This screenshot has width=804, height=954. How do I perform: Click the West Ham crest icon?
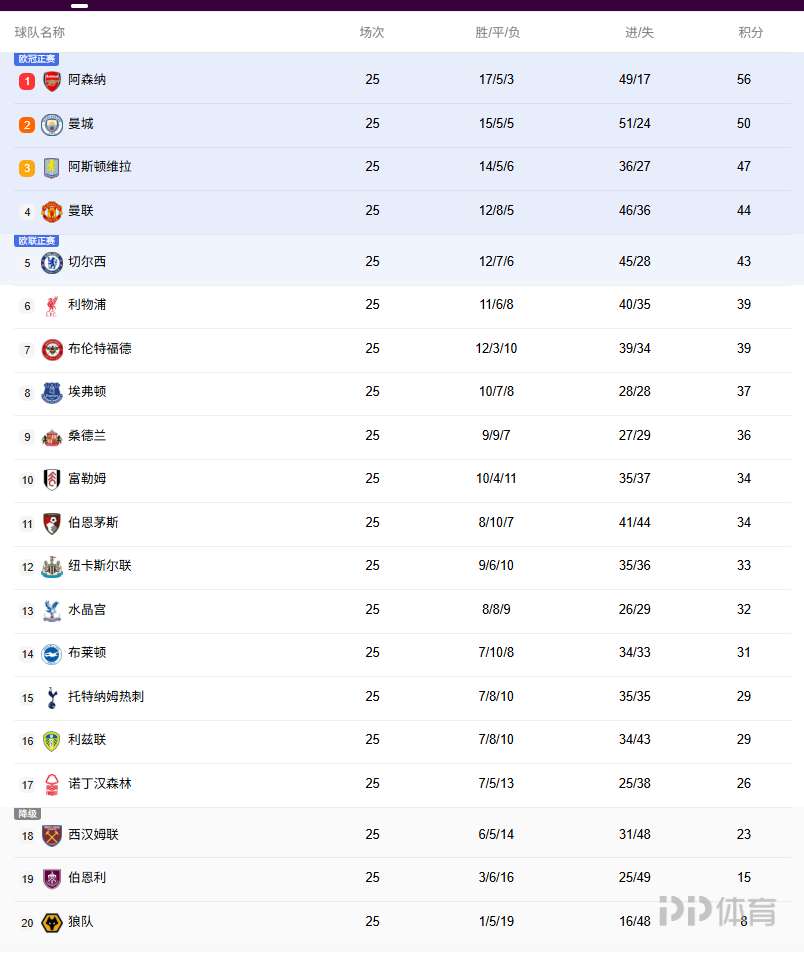pyautogui.click(x=52, y=836)
